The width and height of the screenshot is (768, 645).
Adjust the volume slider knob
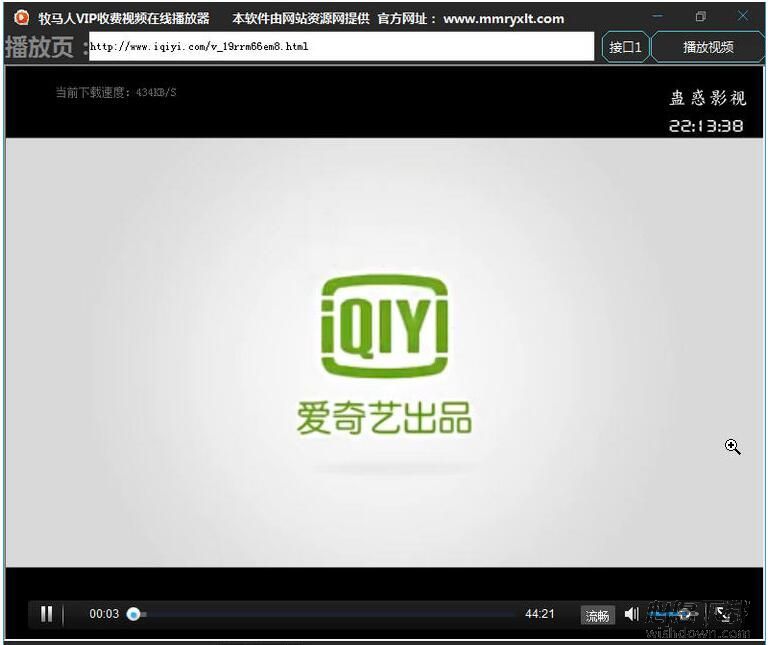click(685, 614)
